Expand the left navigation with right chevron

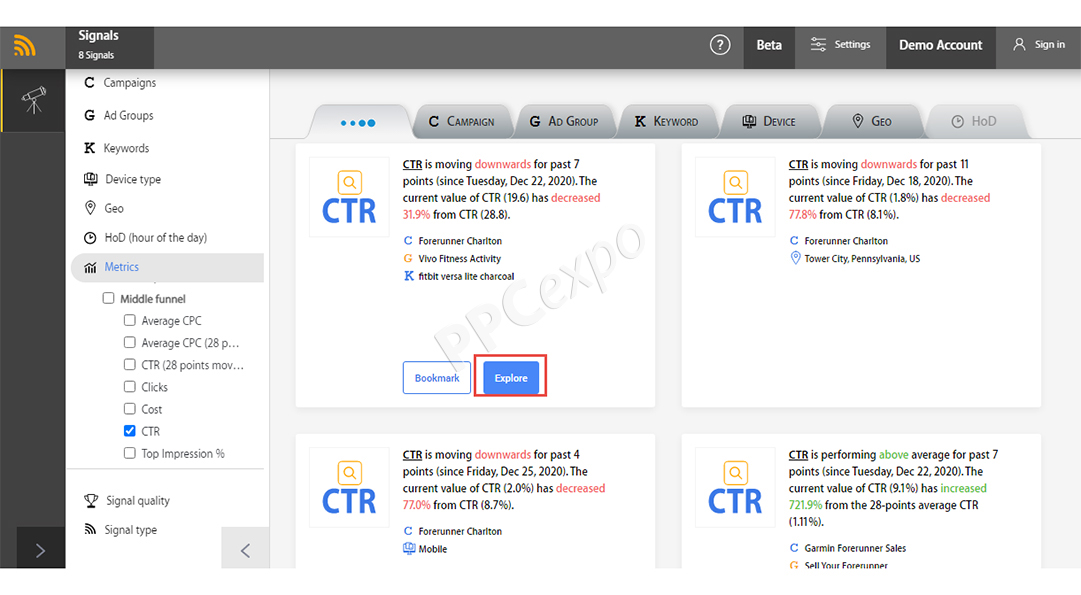click(x=41, y=550)
